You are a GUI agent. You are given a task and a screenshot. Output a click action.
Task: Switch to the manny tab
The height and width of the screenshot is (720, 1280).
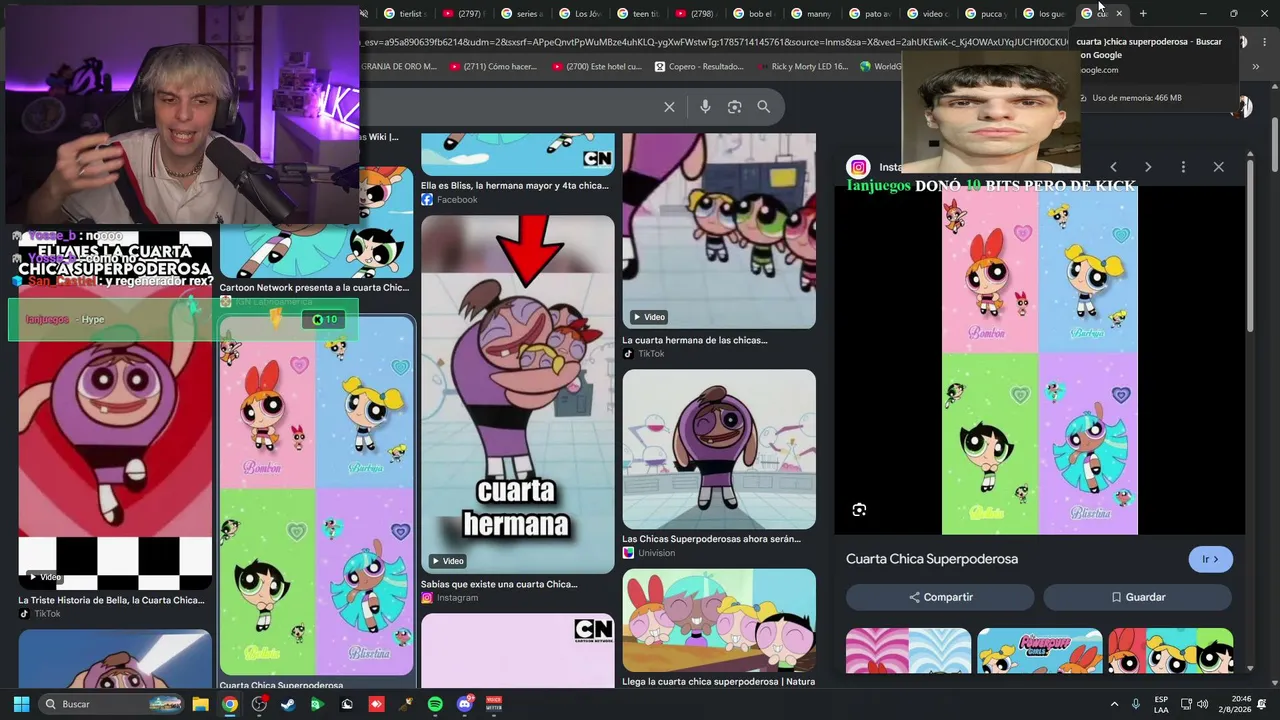click(x=810, y=14)
